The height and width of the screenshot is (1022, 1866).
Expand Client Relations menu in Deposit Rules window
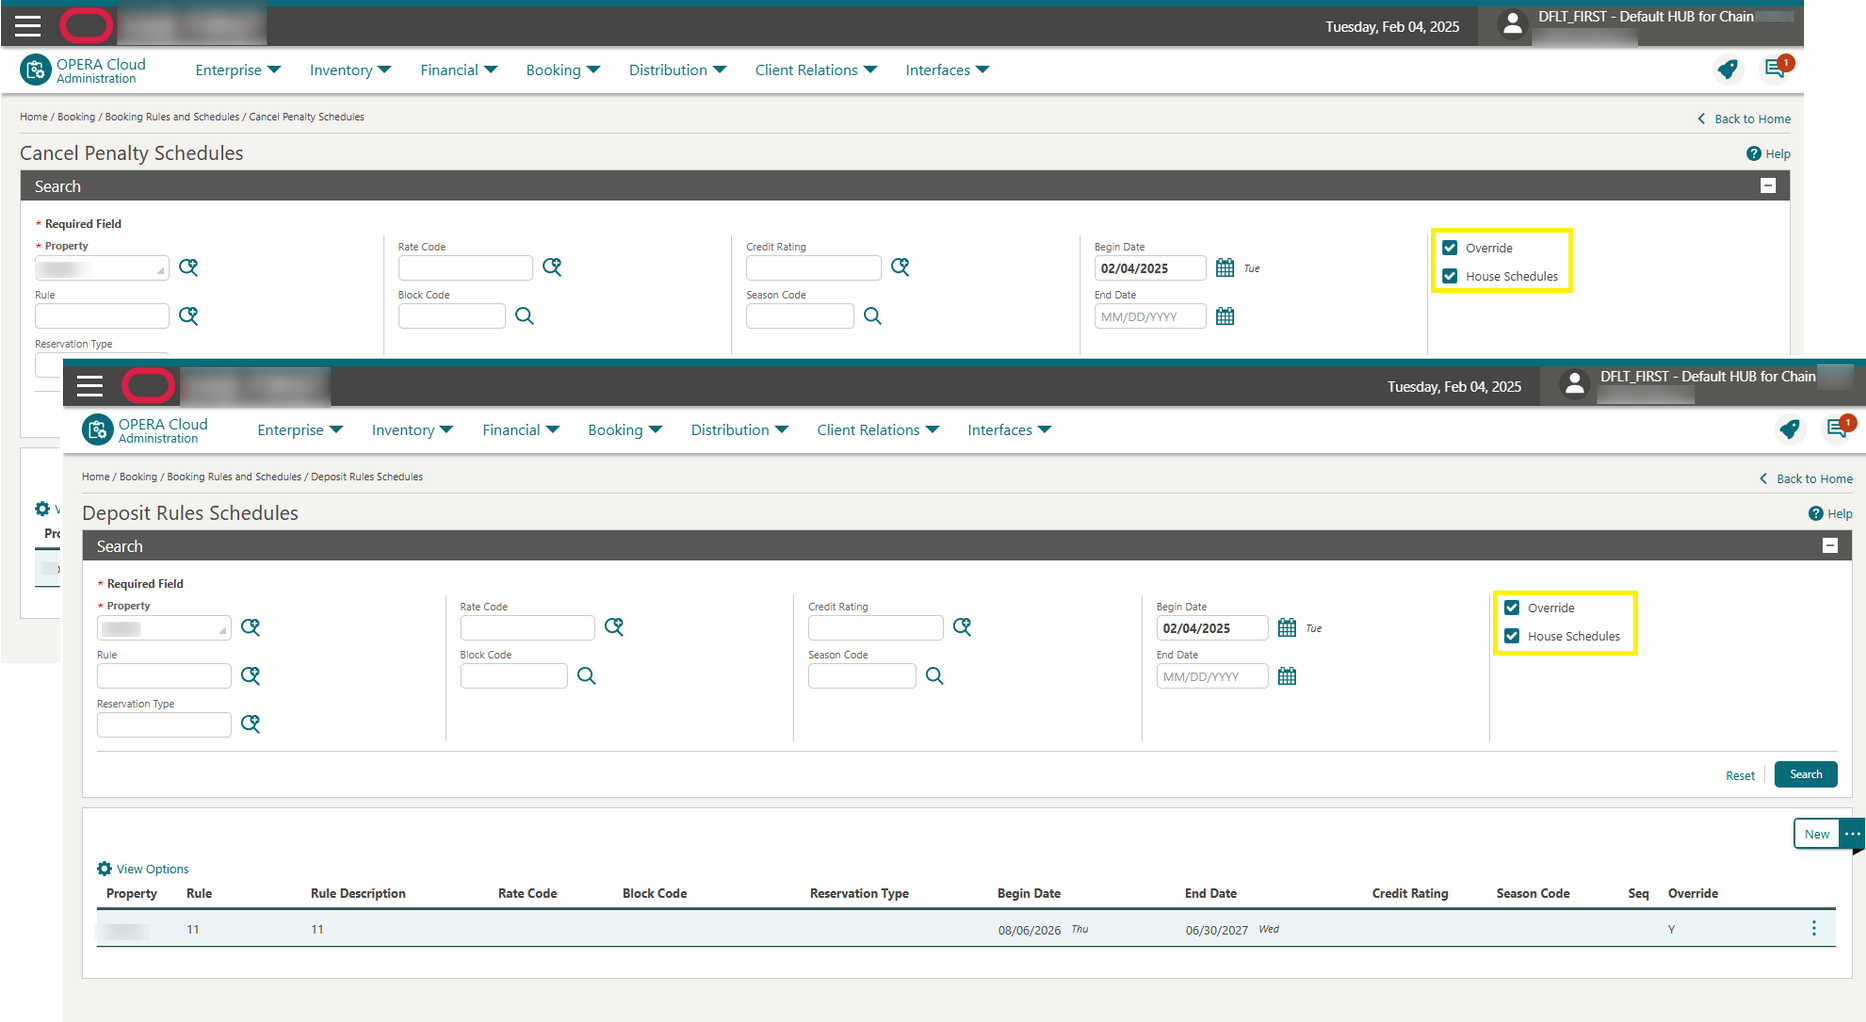(878, 430)
